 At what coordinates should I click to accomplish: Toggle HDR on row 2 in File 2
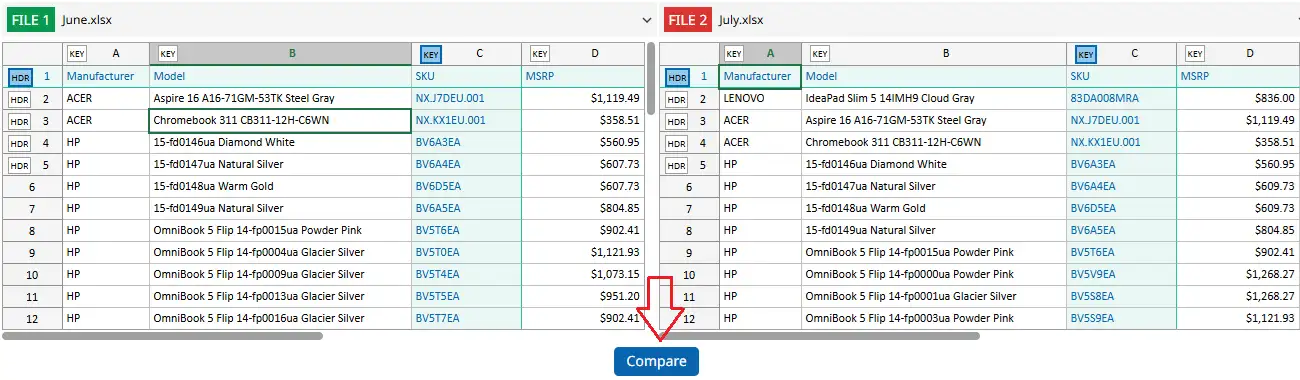coord(677,99)
